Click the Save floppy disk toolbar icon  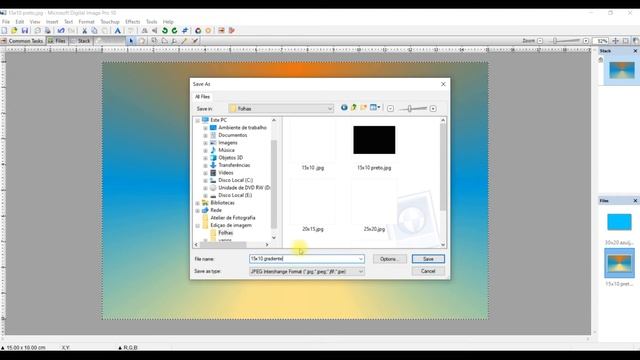(x=24, y=31)
